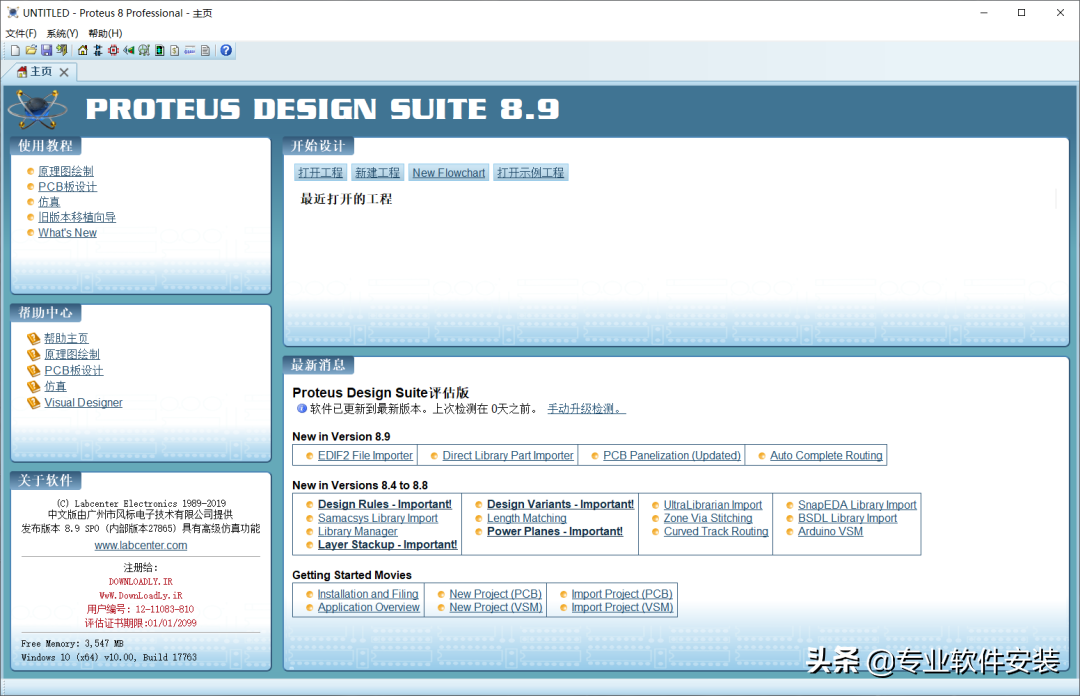Click the New Flowchart button
The height and width of the screenshot is (696, 1080).
[448, 171]
